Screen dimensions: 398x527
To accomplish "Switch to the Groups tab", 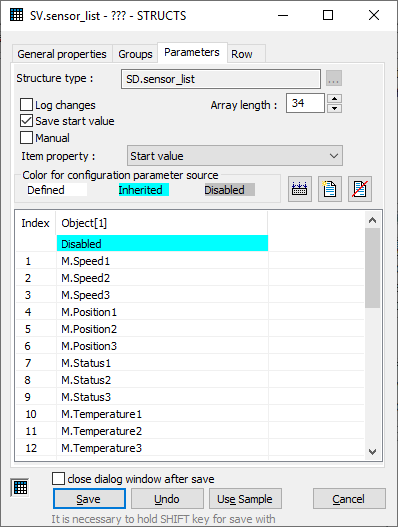I will point(135,54).
